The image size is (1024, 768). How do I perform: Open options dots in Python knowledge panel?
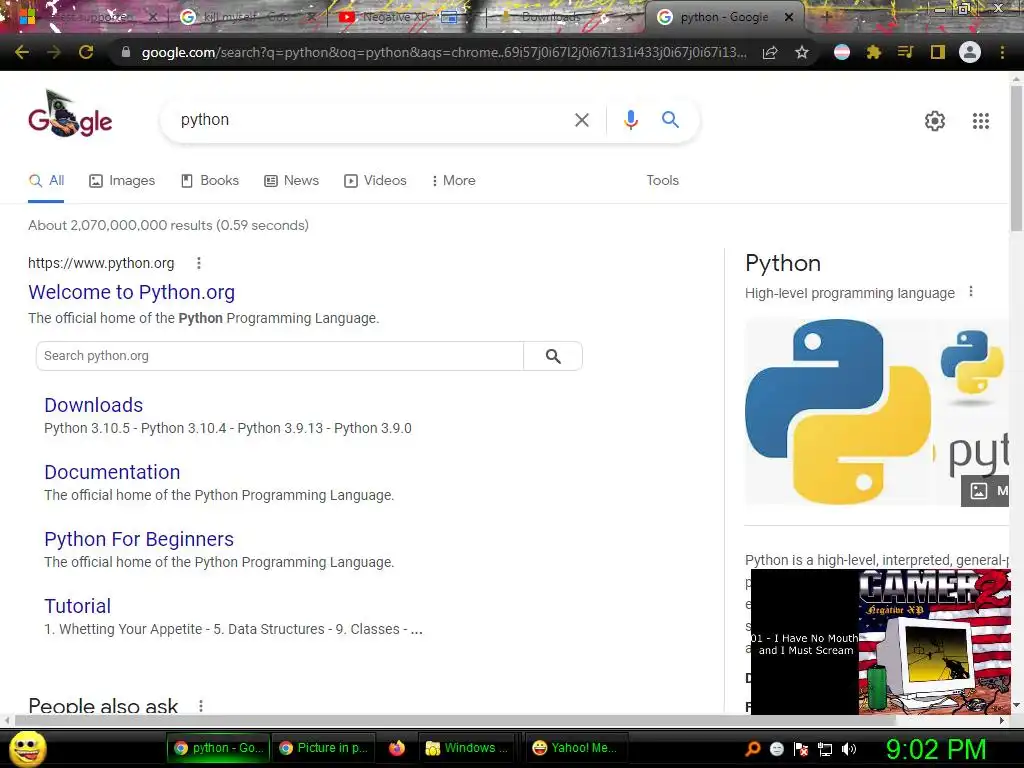click(970, 292)
